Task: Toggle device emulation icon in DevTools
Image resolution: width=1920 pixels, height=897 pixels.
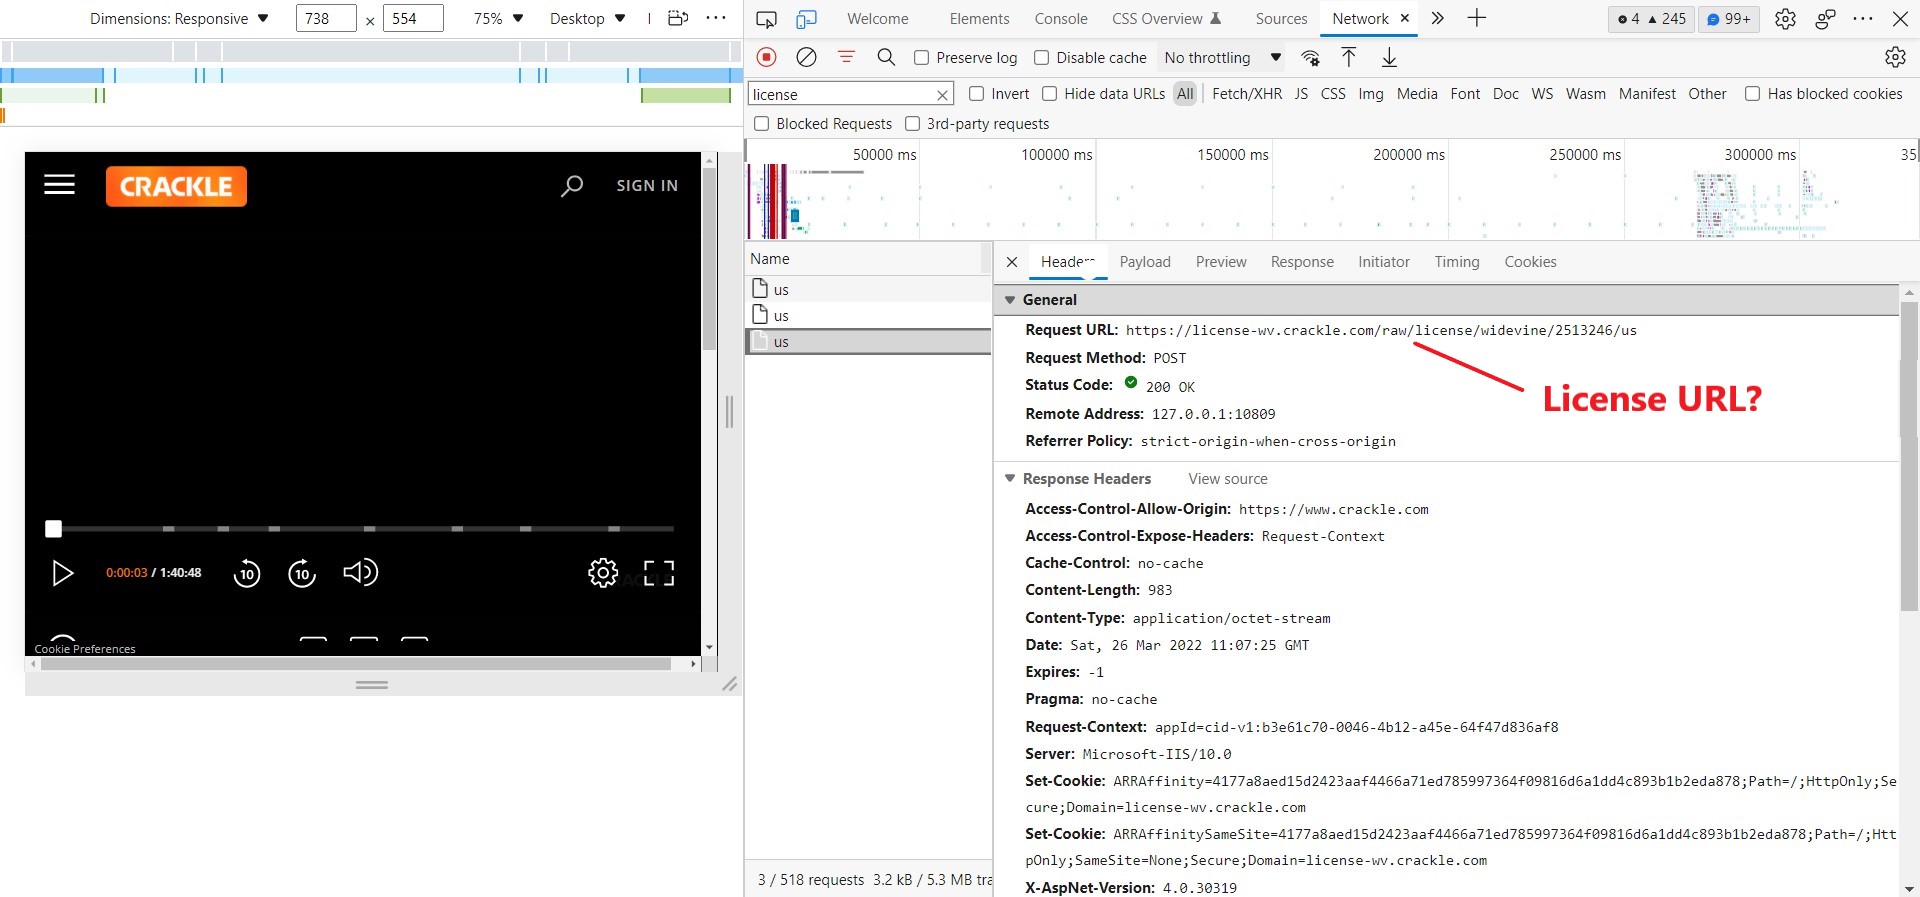Action: (x=806, y=19)
